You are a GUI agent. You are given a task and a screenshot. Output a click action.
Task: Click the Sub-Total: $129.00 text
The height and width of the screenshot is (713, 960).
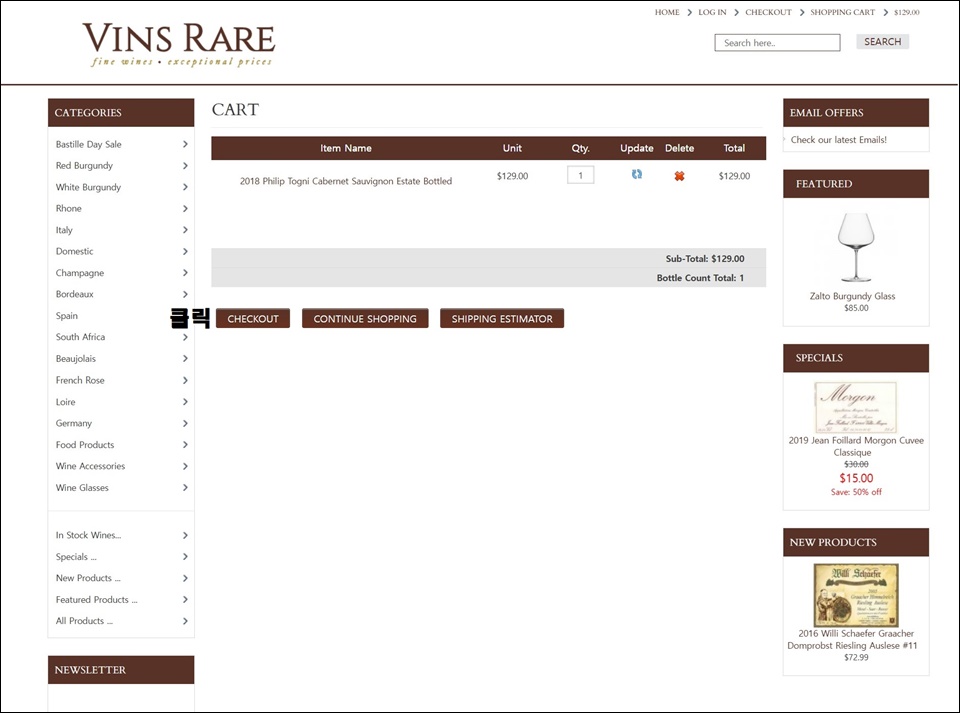click(705, 259)
